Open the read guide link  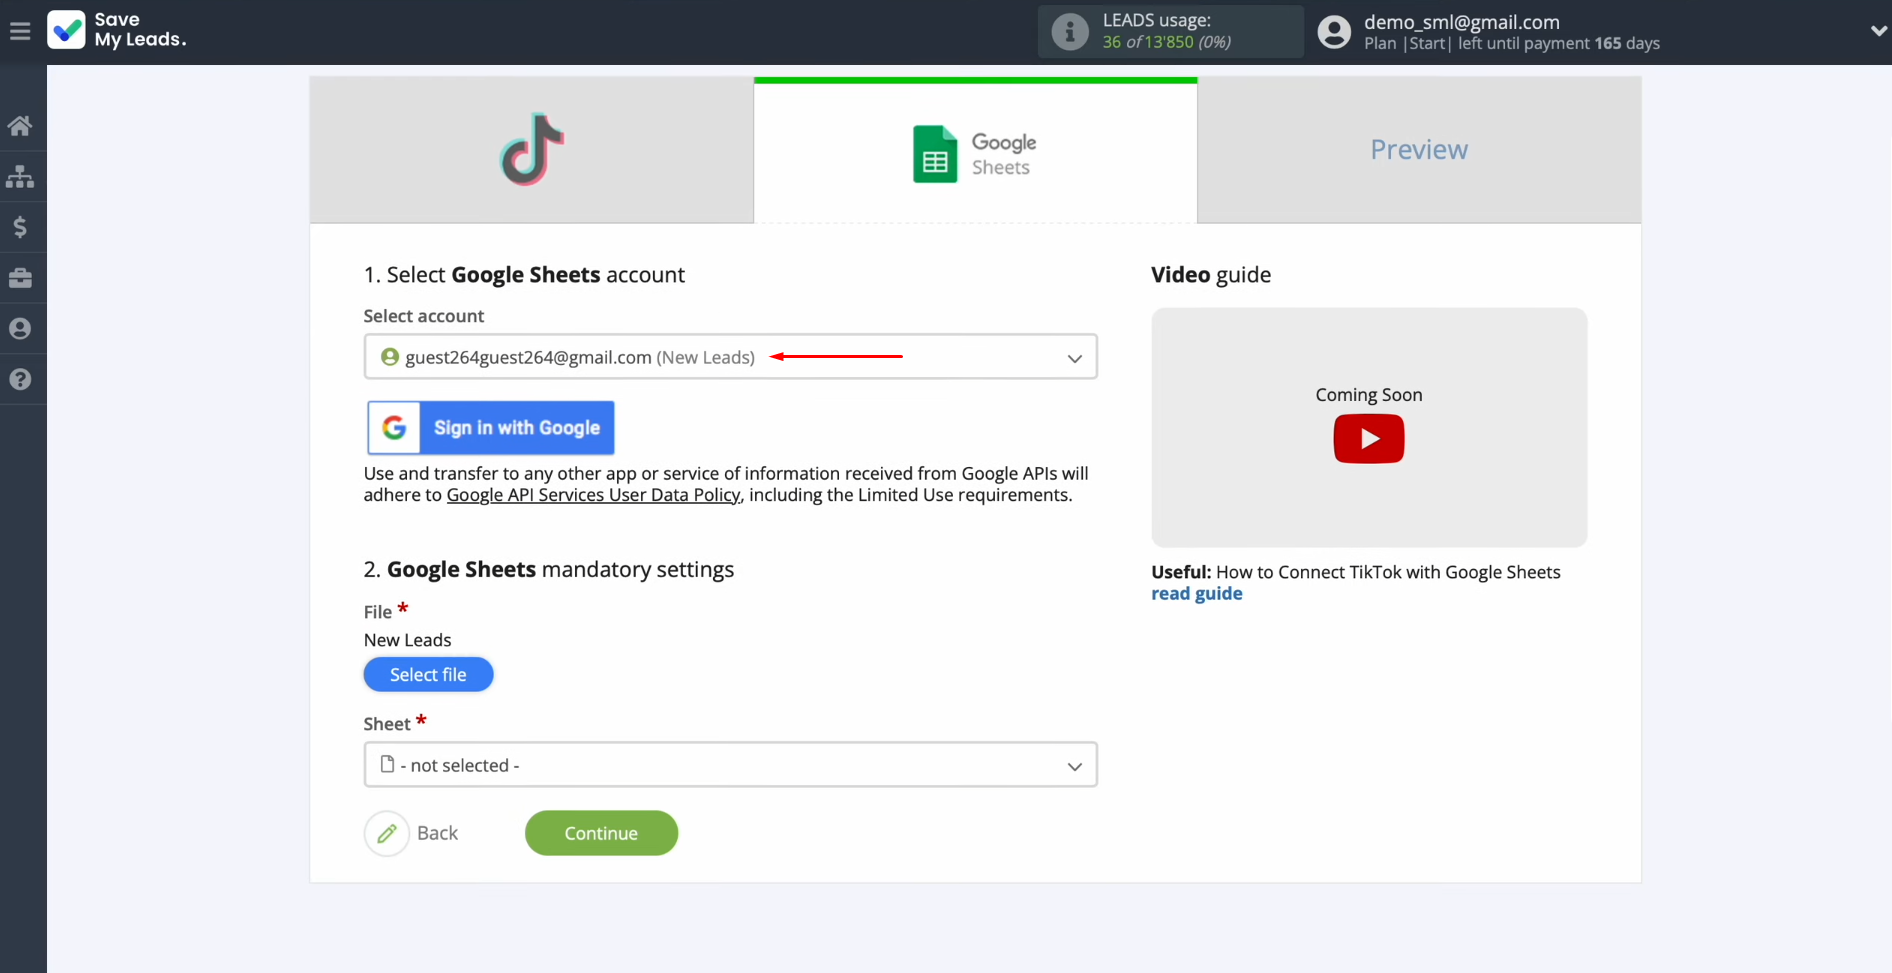point(1196,594)
